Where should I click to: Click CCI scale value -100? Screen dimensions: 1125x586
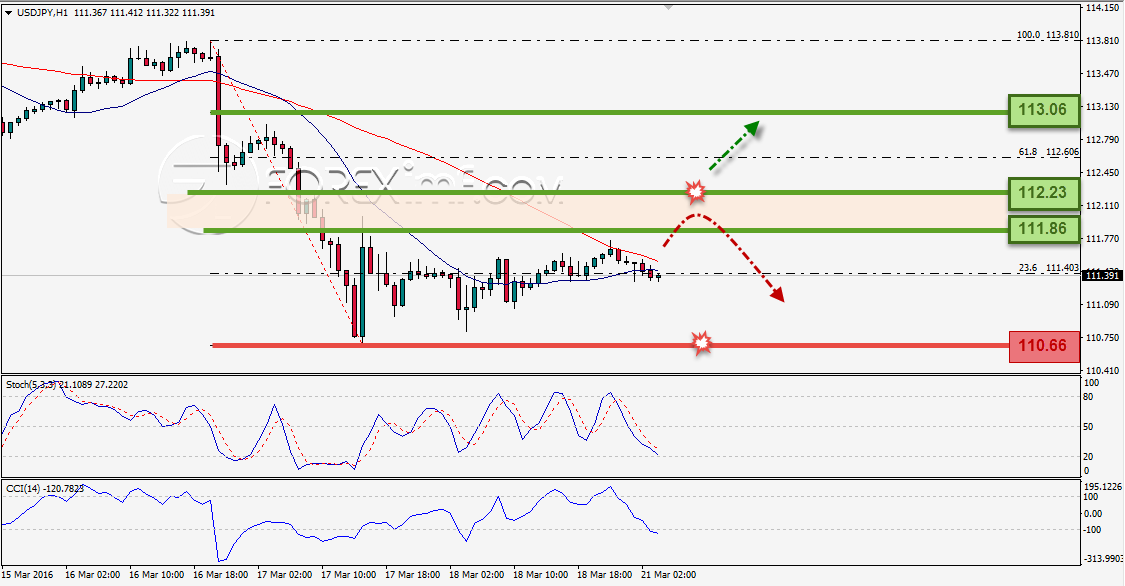[x=1093, y=530]
